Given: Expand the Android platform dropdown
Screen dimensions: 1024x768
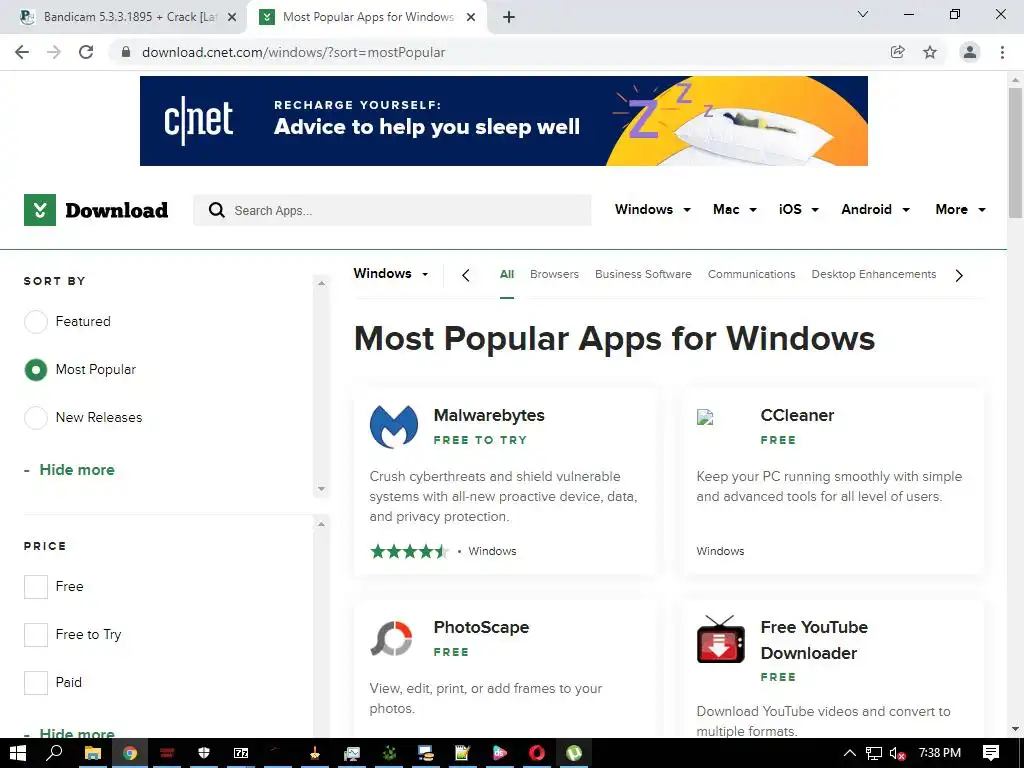Looking at the screenshot, I should tap(875, 210).
